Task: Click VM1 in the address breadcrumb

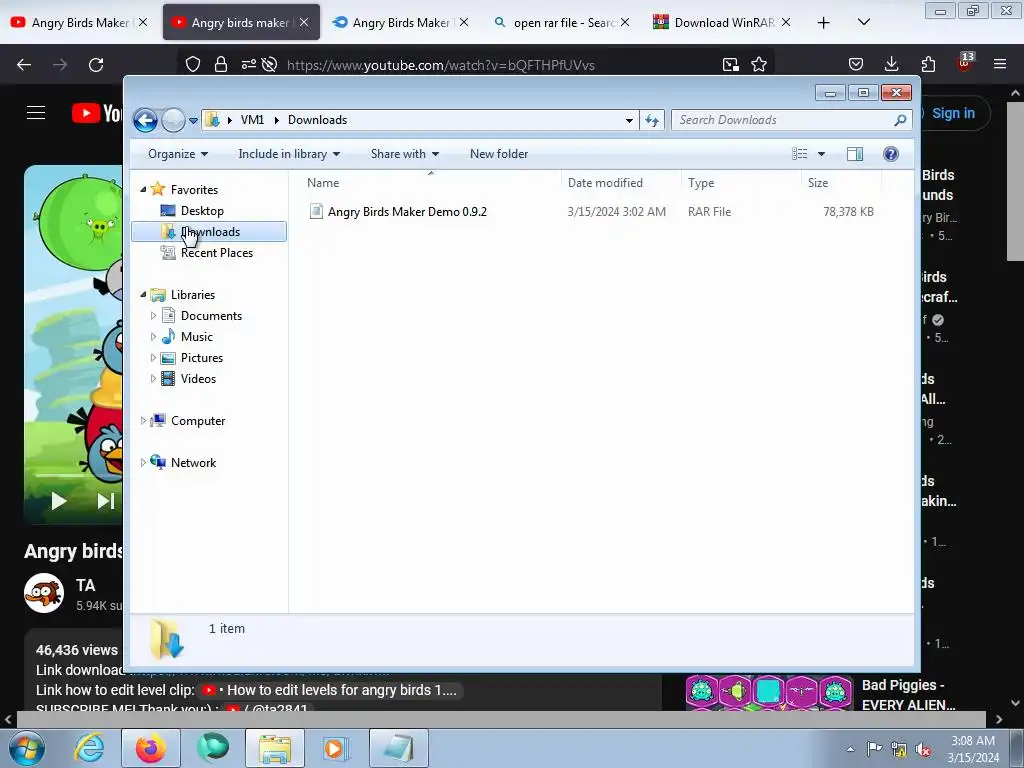Action: (x=252, y=120)
